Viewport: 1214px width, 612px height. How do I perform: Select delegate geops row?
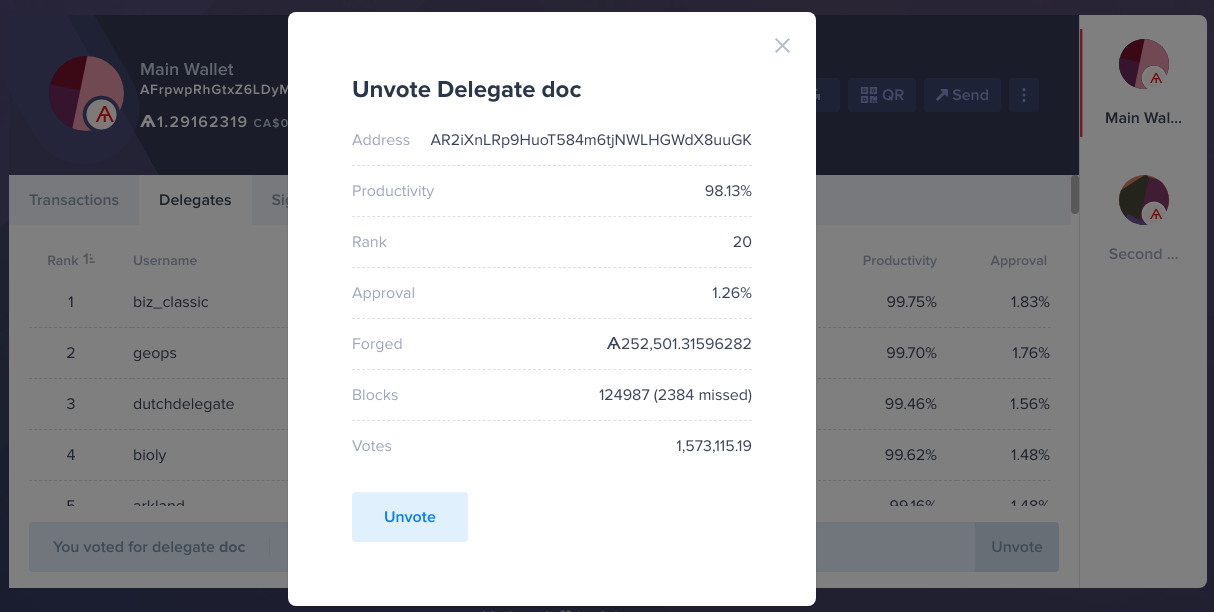[x=540, y=353]
